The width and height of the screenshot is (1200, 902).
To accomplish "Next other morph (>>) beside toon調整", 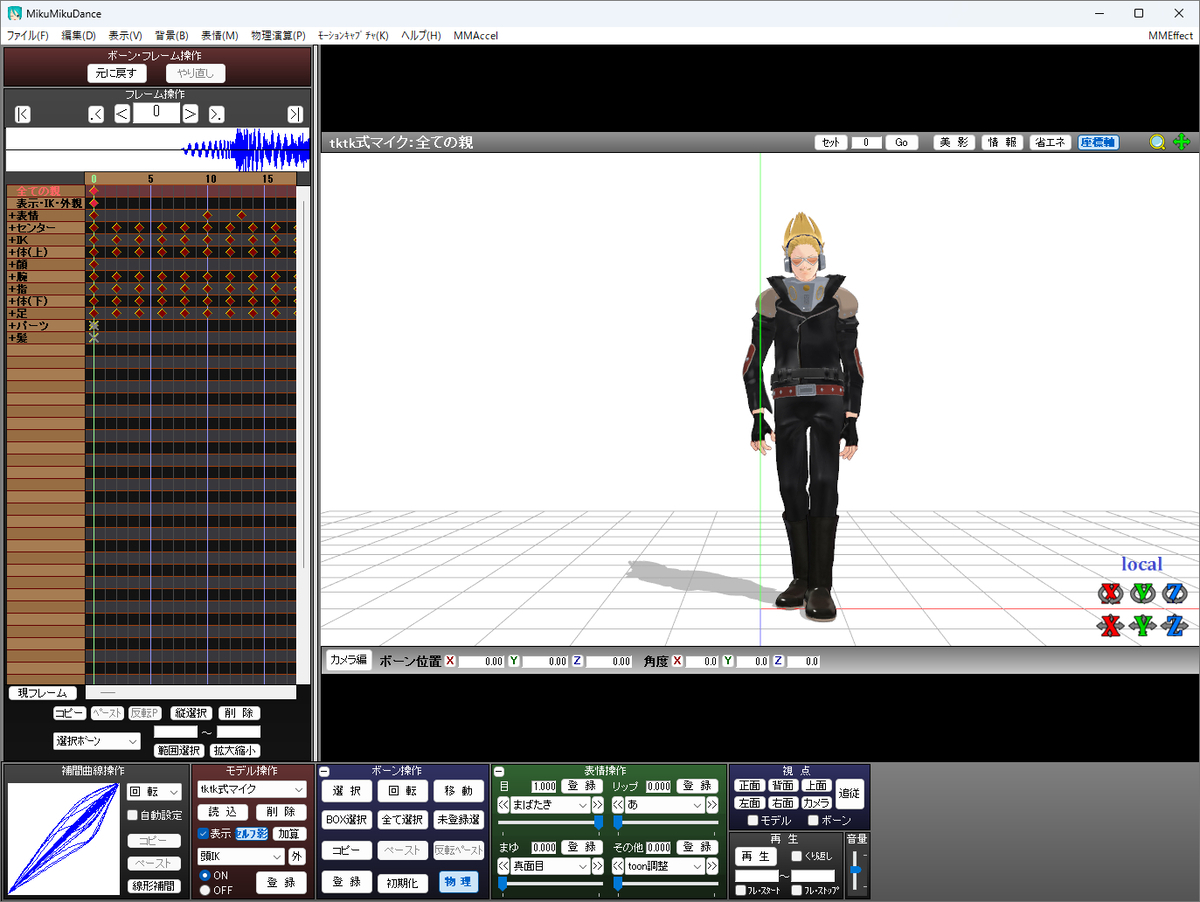I will click(x=712, y=866).
